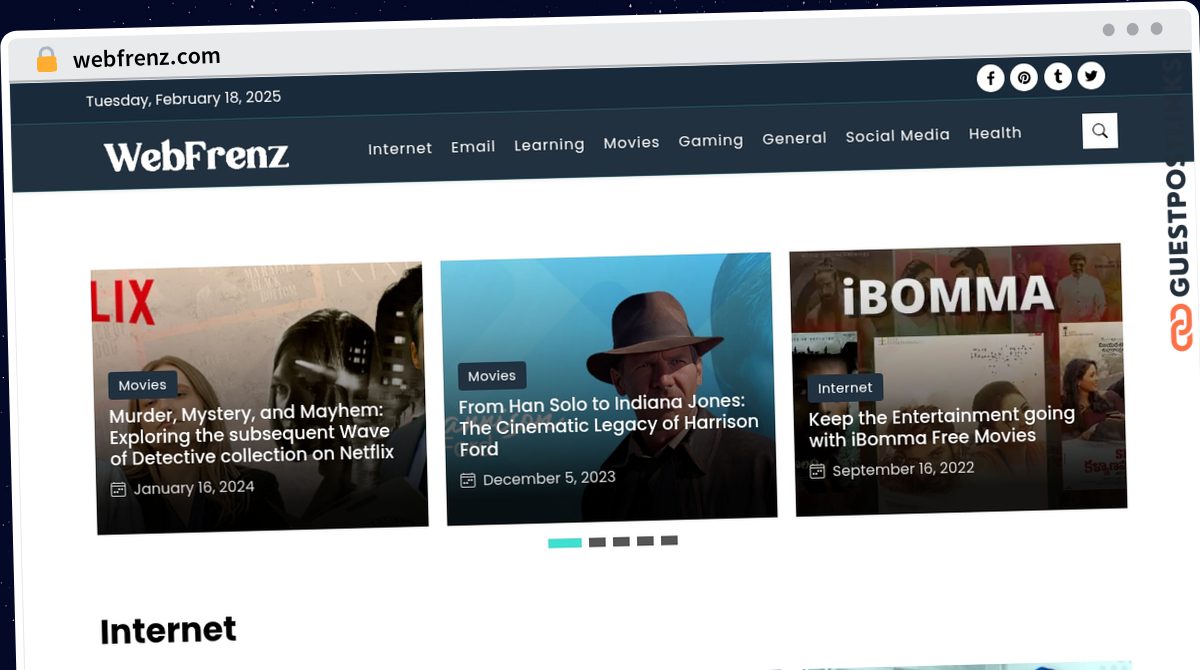This screenshot has height=670, width=1200.
Task: Click the padlock icon beside webfrenz.com
Action: click(x=46, y=60)
